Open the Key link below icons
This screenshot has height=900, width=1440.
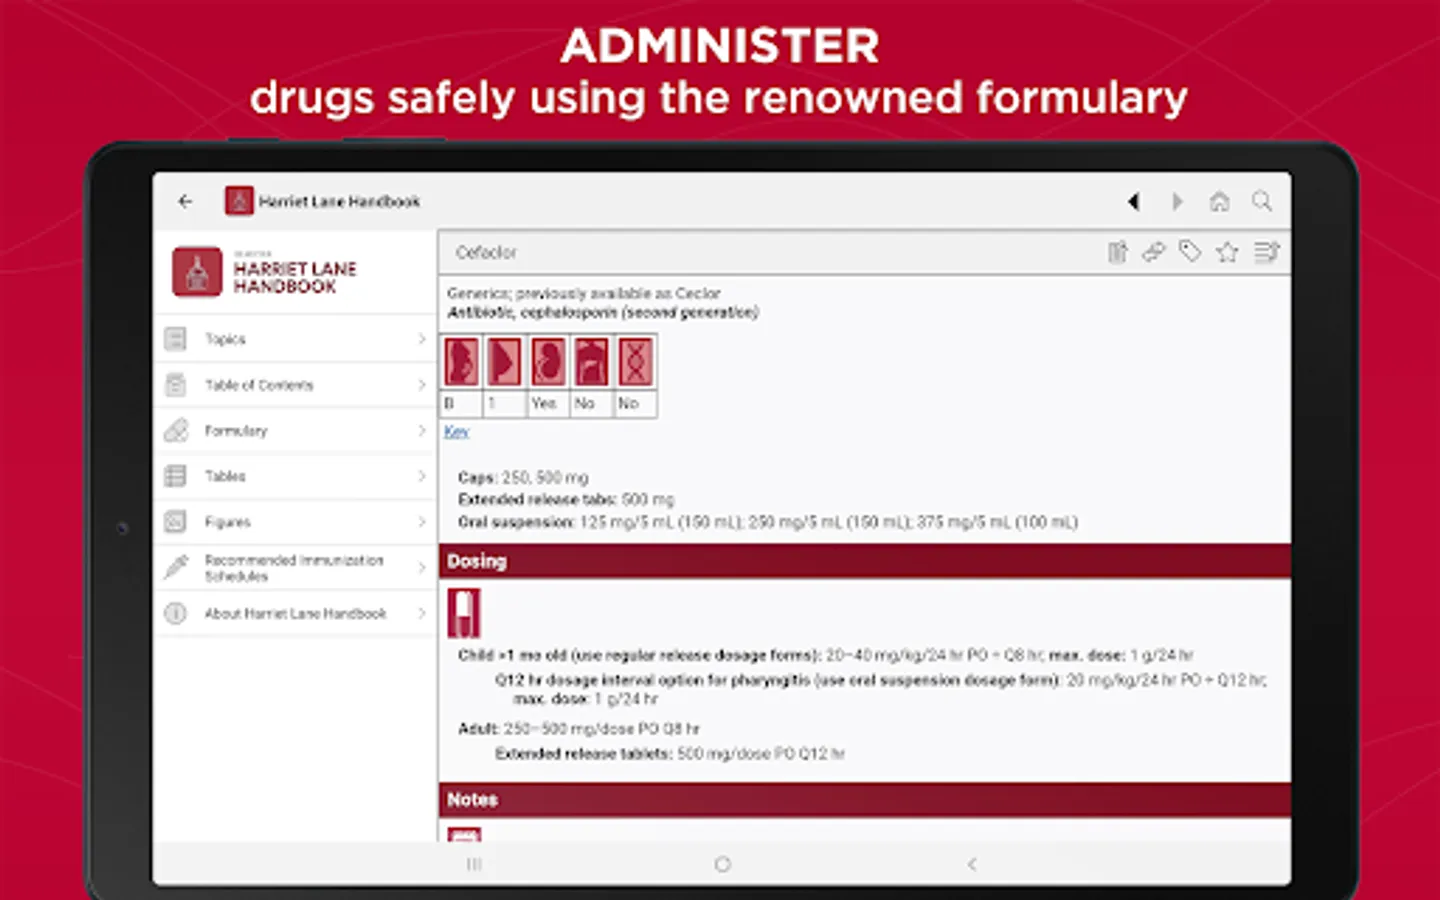click(456, 431)
